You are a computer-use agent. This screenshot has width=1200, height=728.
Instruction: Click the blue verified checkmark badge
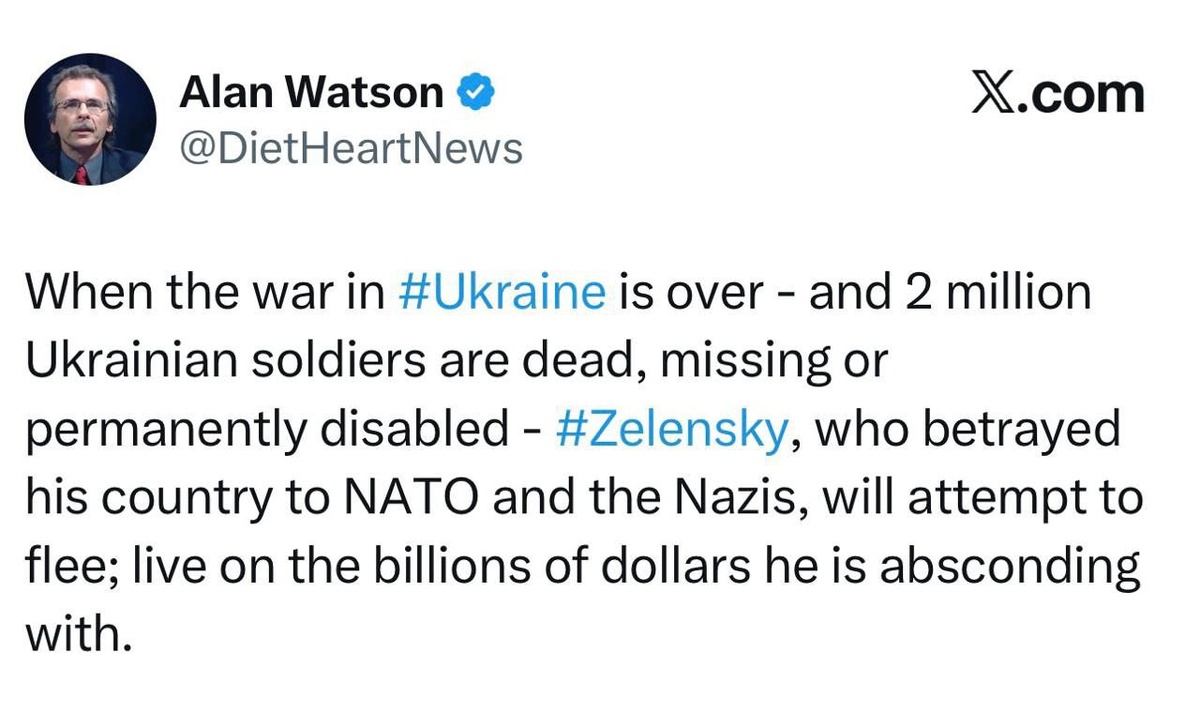[474, 93]
